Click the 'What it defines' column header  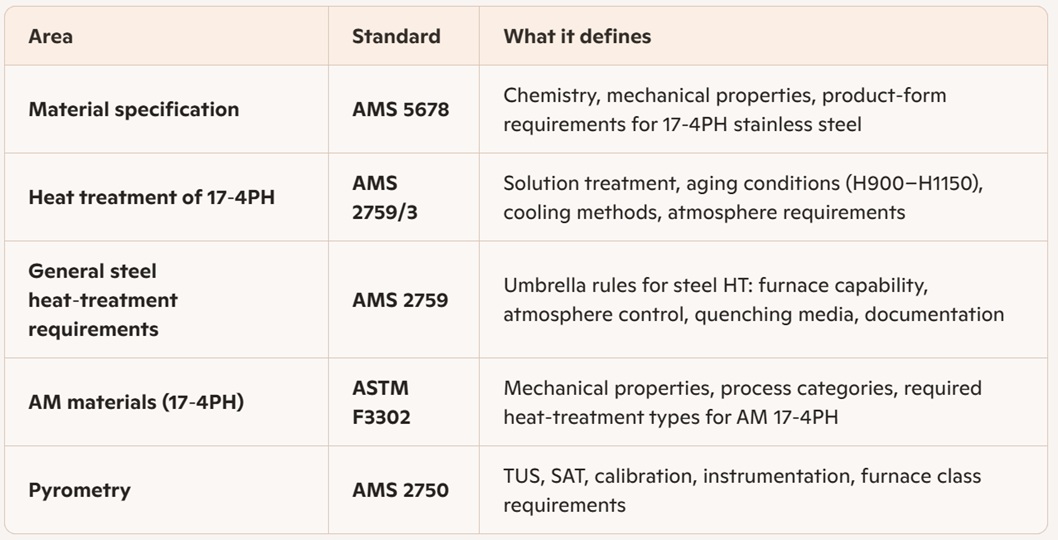(x=577, y=36)
